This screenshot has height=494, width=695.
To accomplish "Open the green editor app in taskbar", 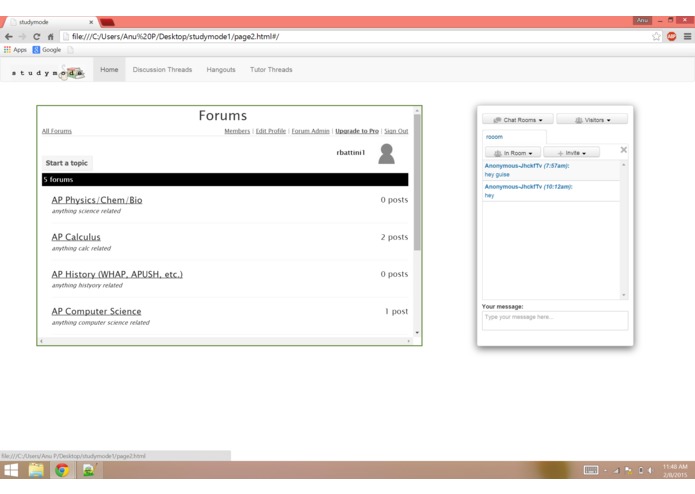I will (x=89, y=470).
